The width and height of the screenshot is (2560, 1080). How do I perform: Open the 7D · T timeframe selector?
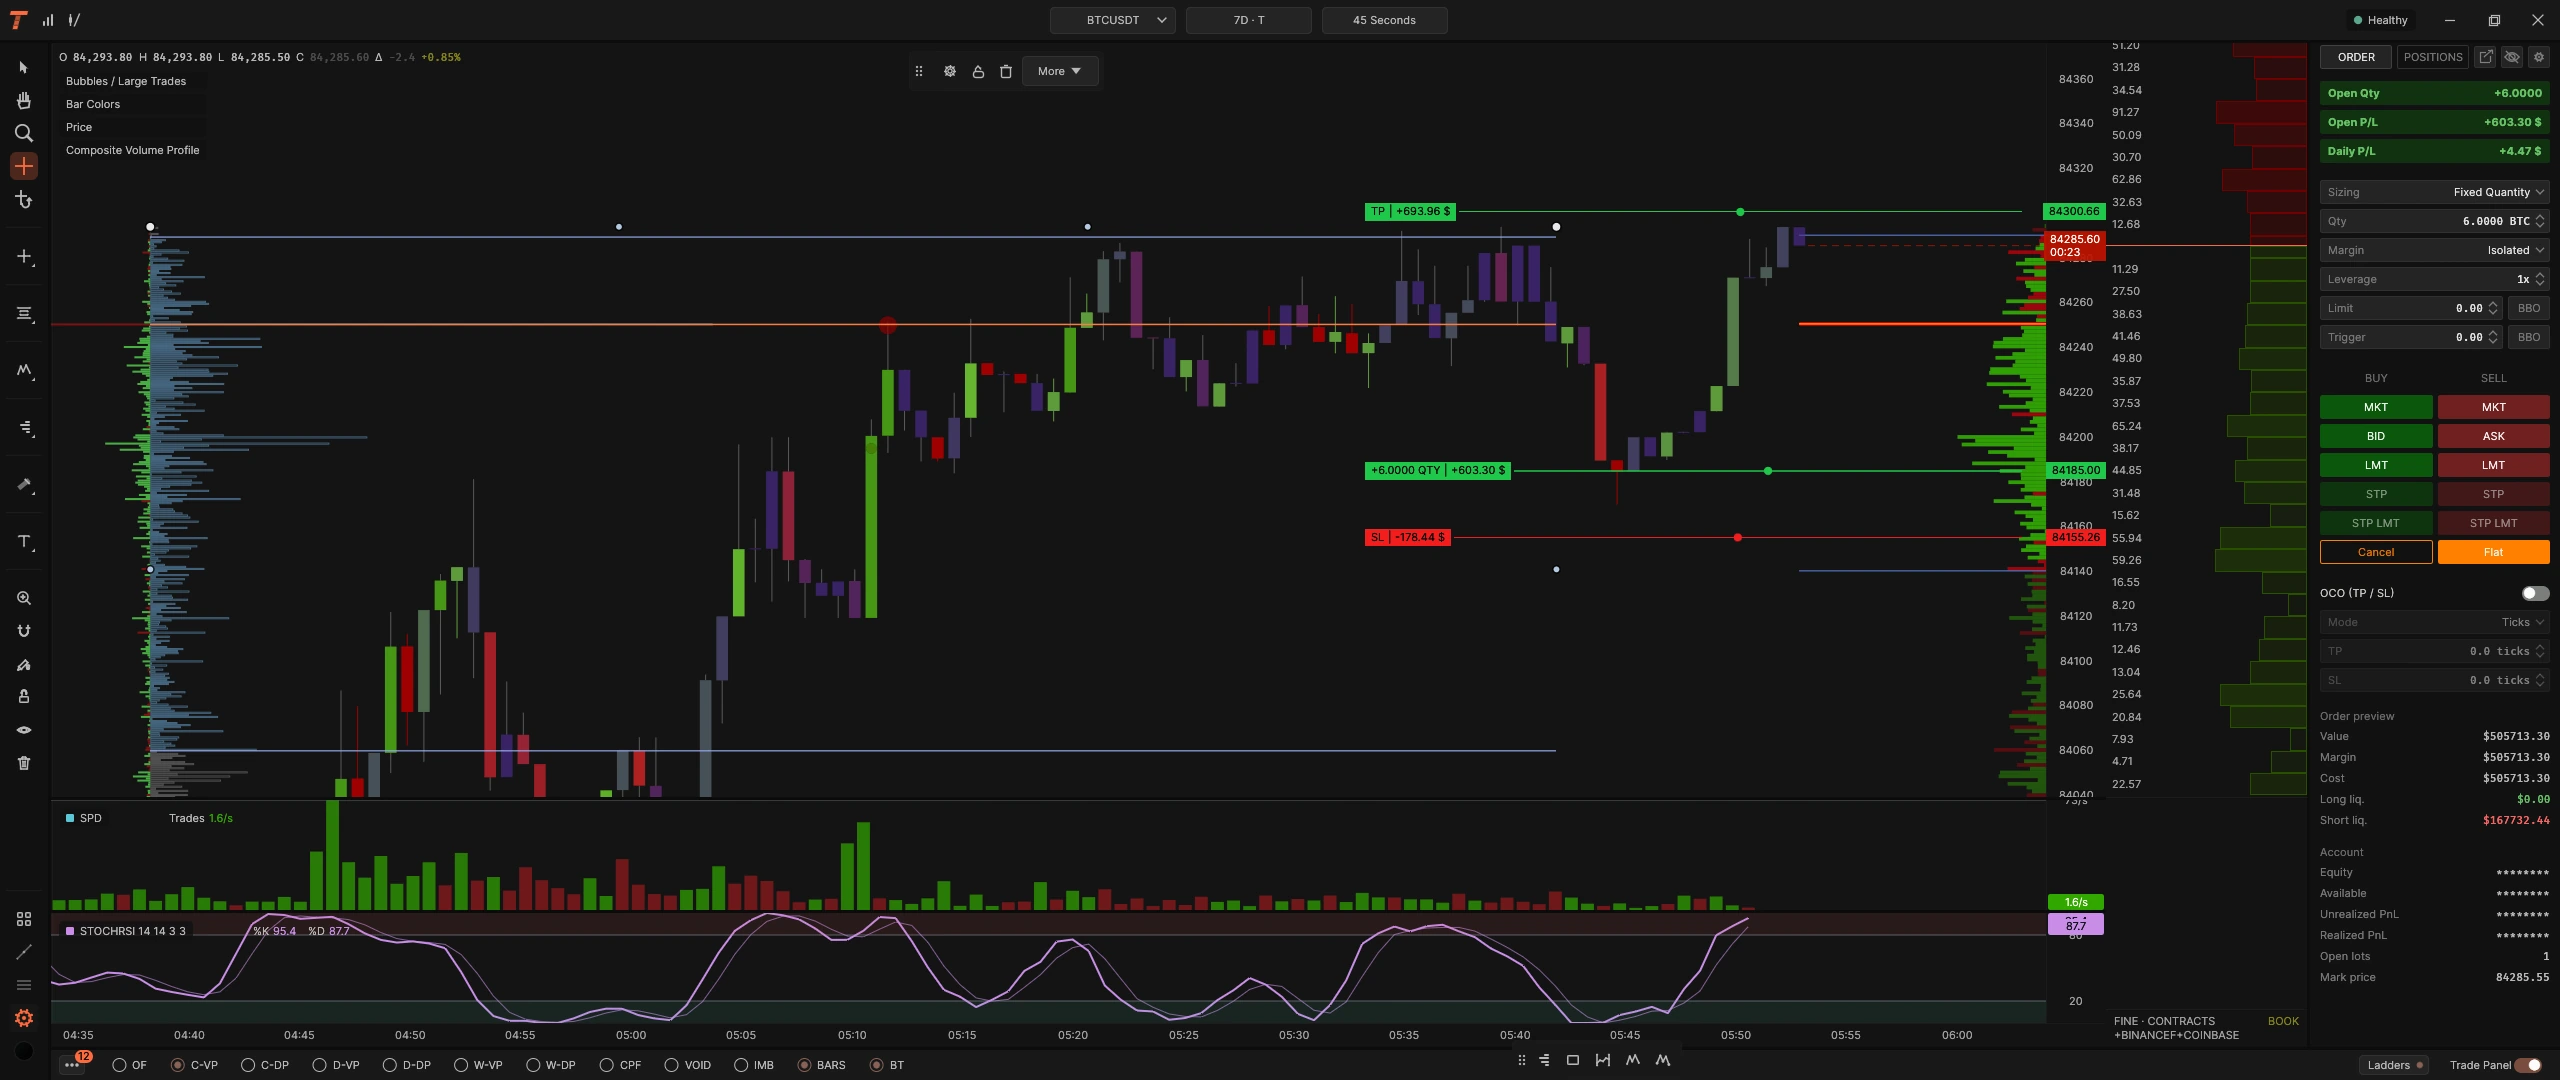coord(1249,20)
